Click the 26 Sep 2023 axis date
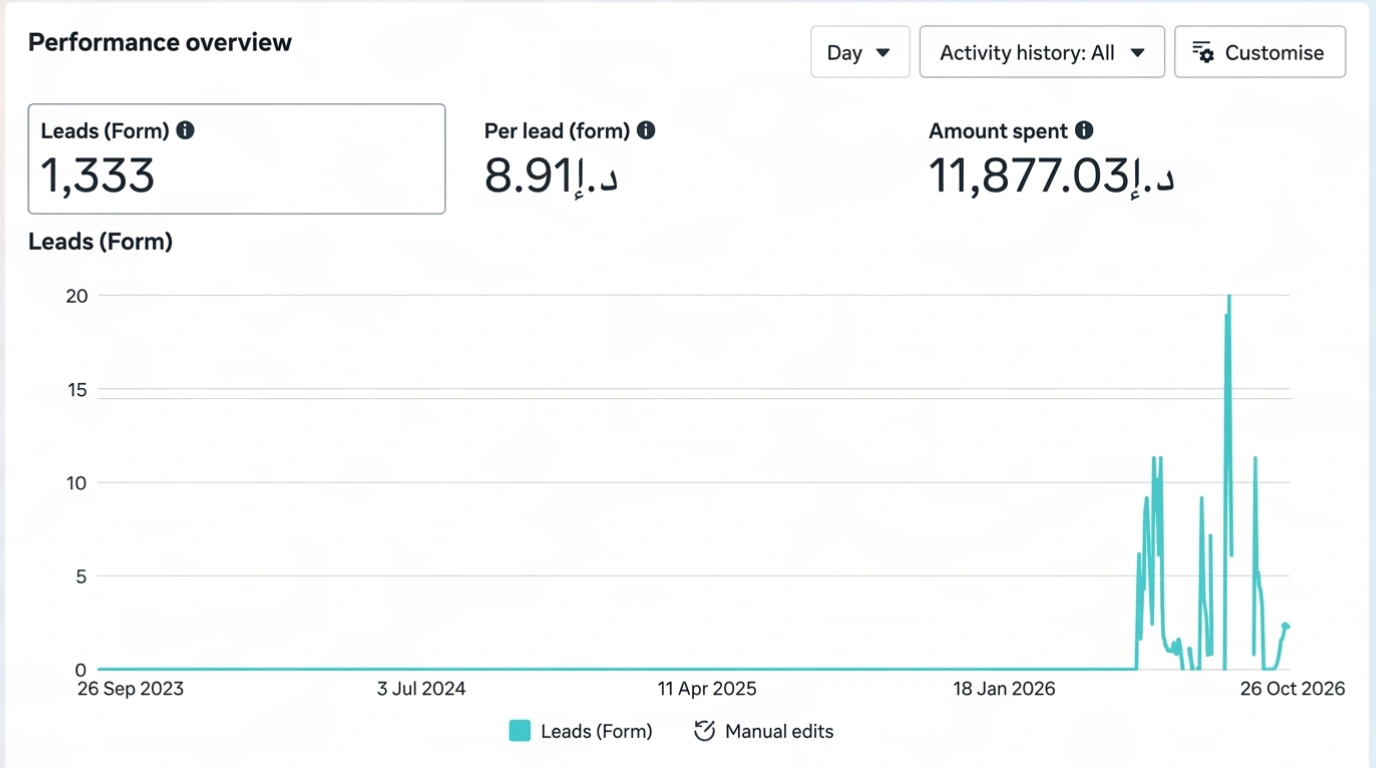1376x768 pixels. click(x=131, y=689)
